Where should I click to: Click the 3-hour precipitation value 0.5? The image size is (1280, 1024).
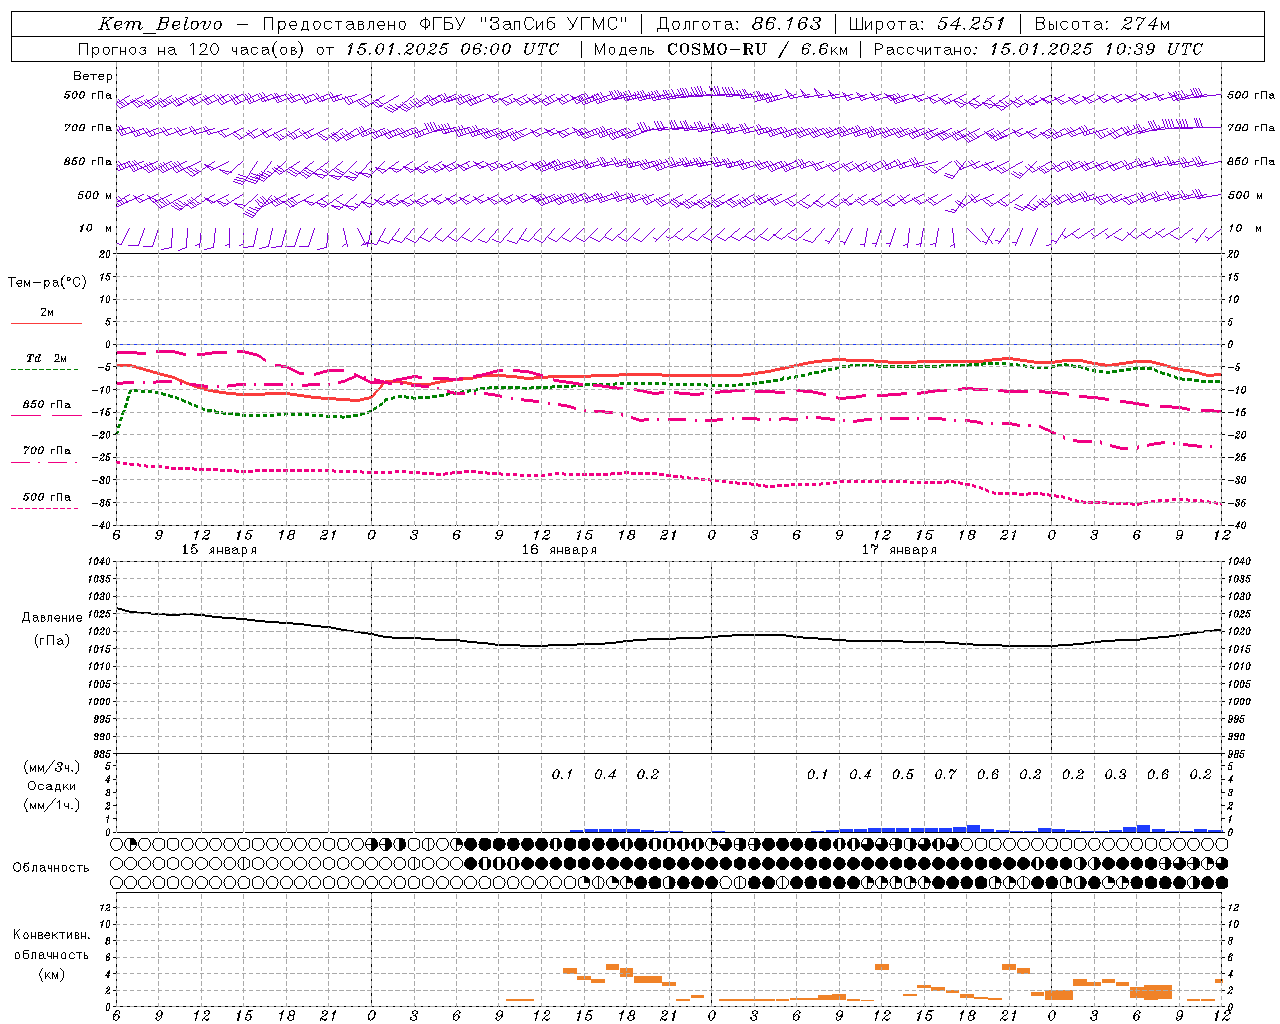[x=903, y=774]
